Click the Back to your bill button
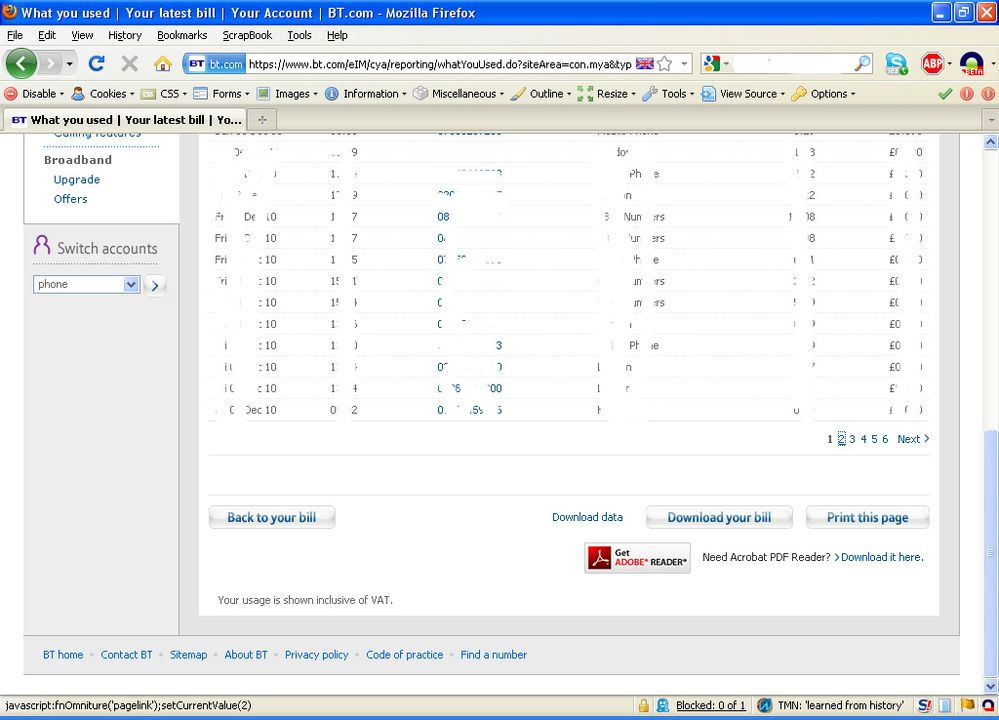This screenshot has width=999, height=720. pyautogui.click(x=271, y=518)
